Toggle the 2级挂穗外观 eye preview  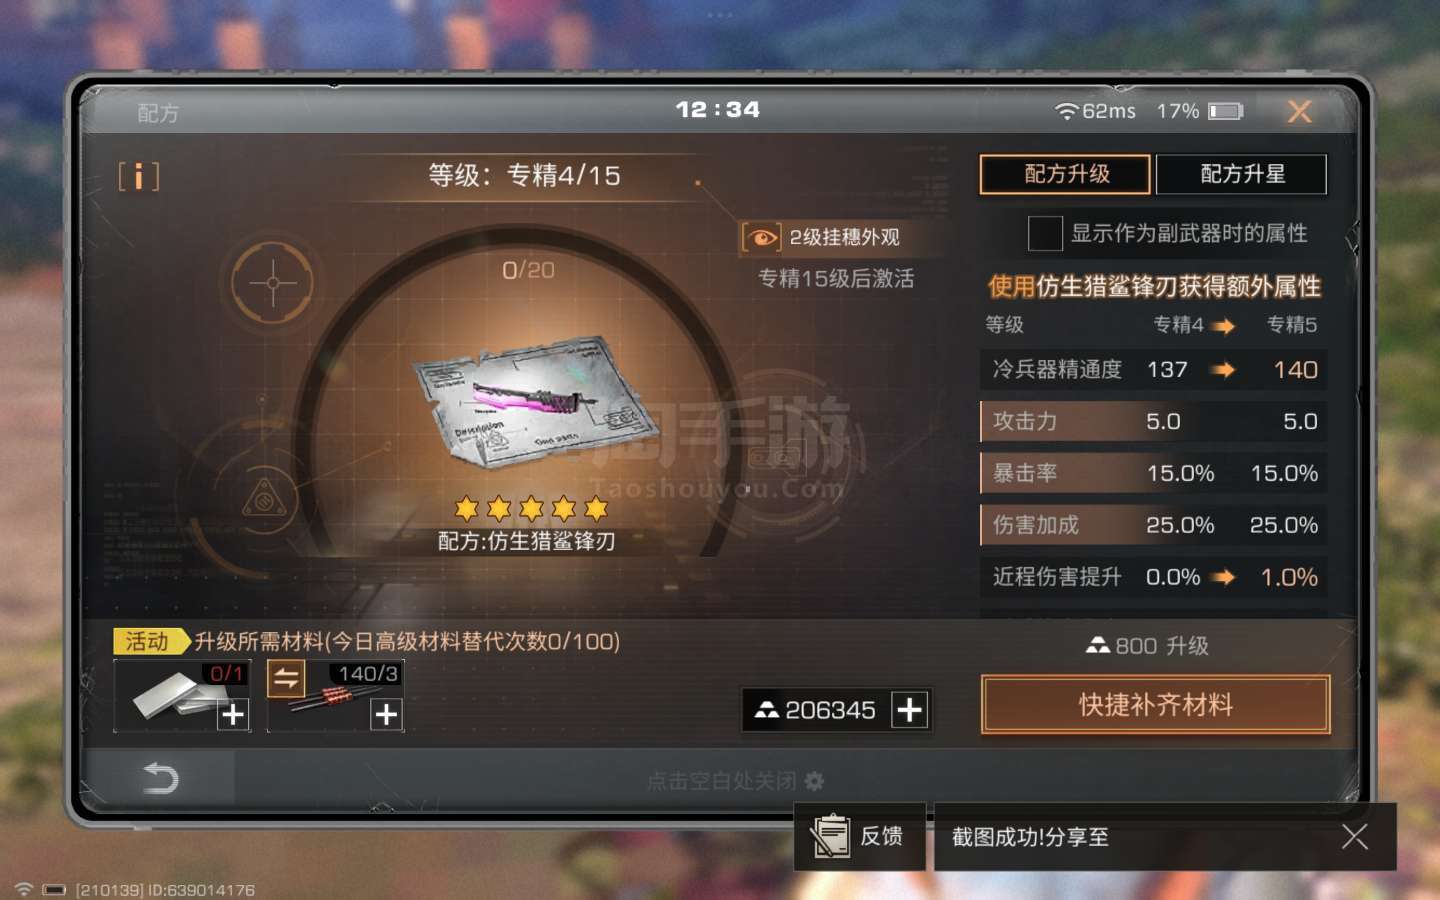[761, 237]
